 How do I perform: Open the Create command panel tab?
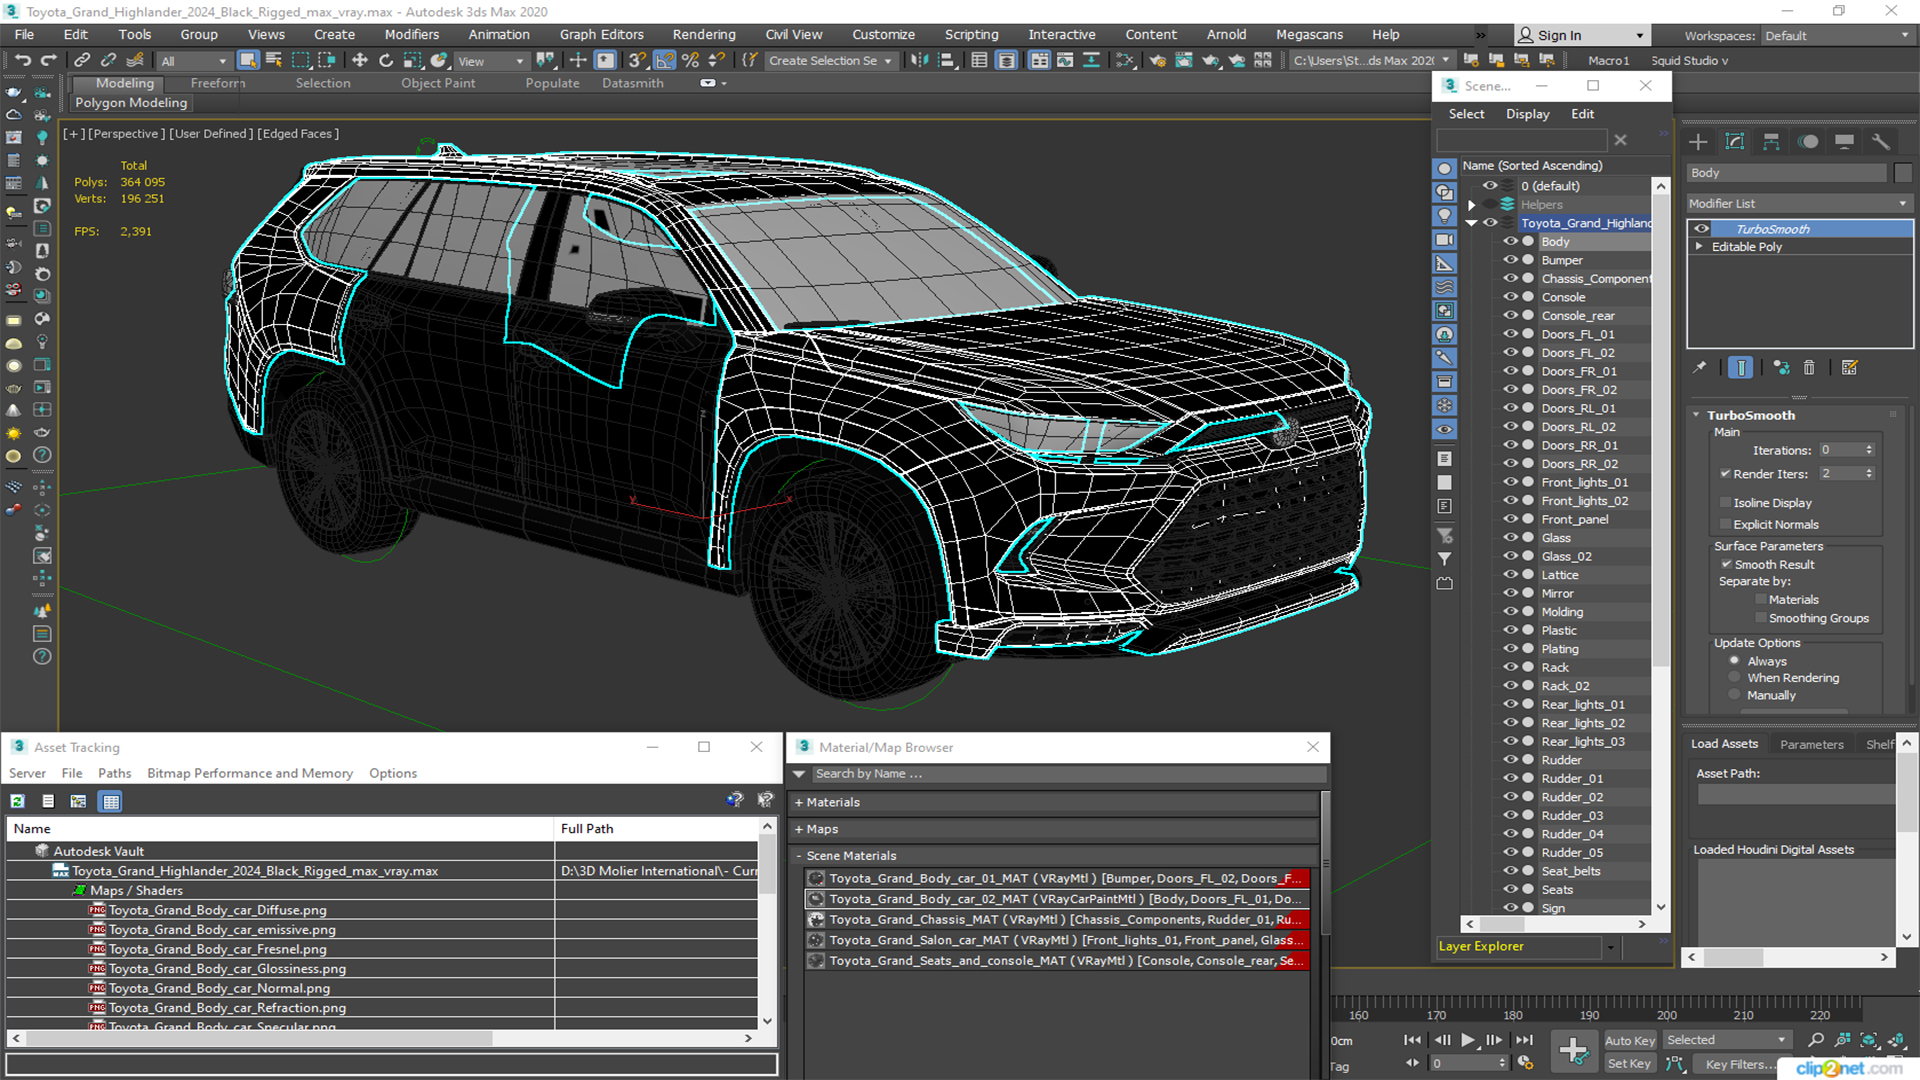[x=1698, y=142]
